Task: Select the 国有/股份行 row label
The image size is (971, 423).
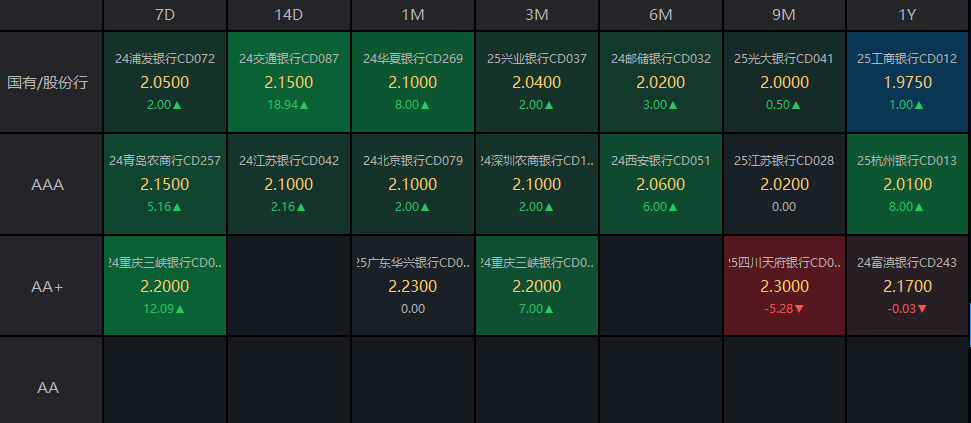Action: point(48,82)
